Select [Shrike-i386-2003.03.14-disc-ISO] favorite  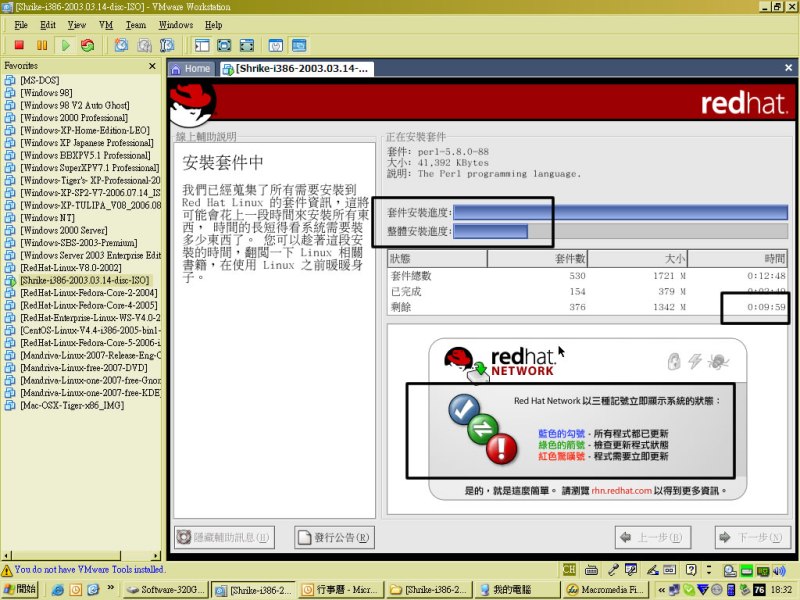85,280
